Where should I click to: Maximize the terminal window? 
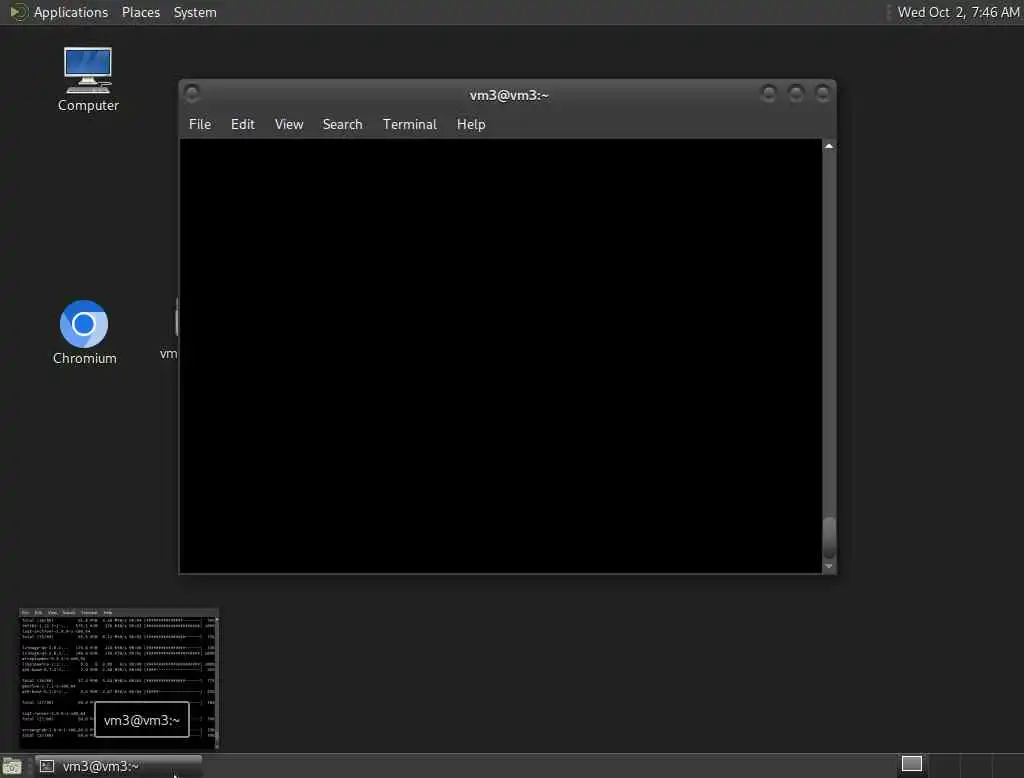795,94
